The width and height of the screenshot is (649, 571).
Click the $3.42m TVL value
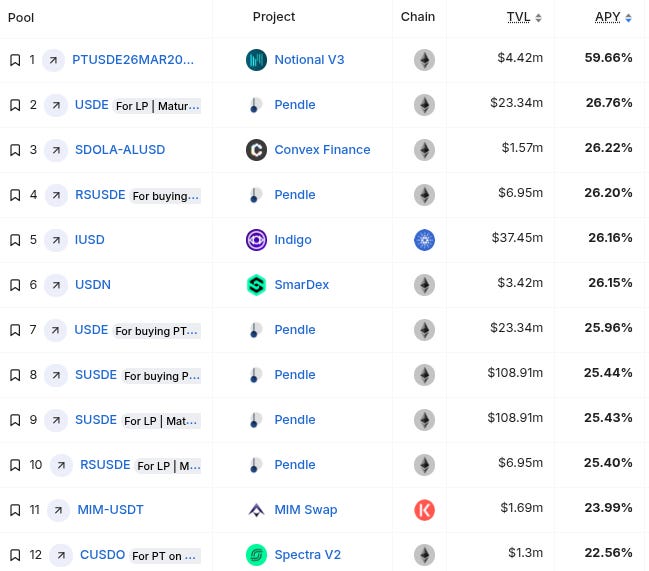(x=520, y=283)
